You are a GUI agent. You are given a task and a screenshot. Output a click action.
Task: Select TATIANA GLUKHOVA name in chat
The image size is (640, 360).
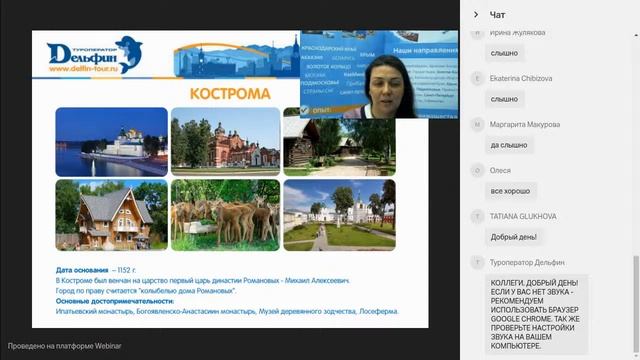523,216
